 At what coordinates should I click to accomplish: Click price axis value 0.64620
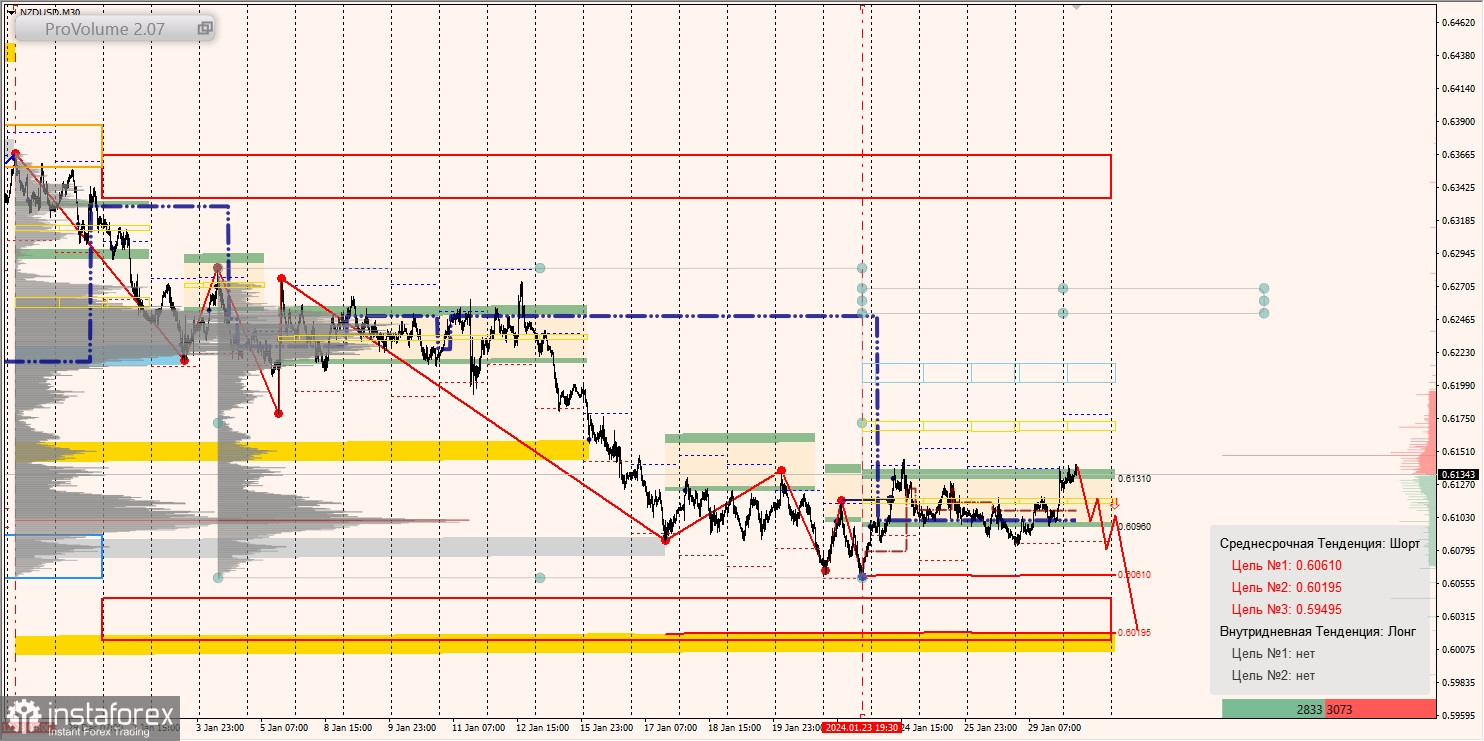coord(1457,22)
